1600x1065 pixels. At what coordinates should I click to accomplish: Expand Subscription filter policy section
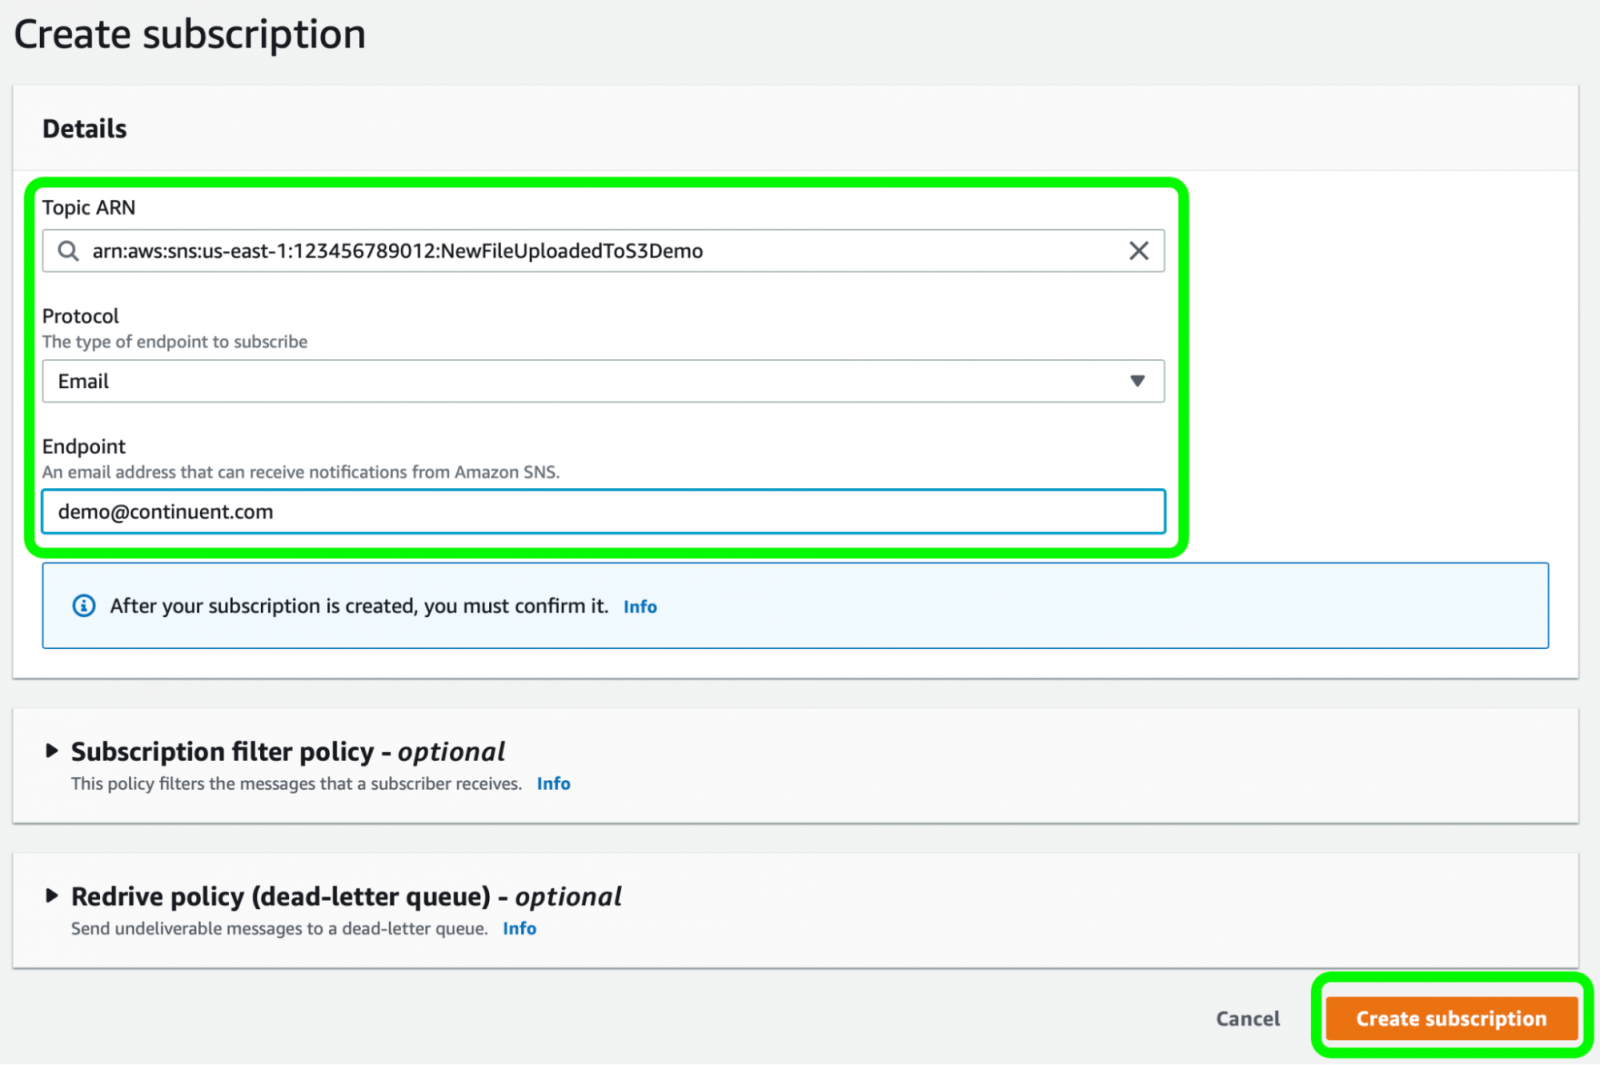coord(52,751)
